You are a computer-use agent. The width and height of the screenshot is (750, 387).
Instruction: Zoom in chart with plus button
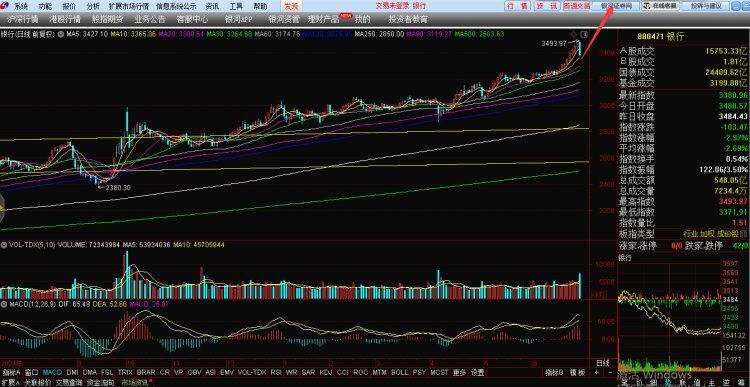click(x=596, y=372)
